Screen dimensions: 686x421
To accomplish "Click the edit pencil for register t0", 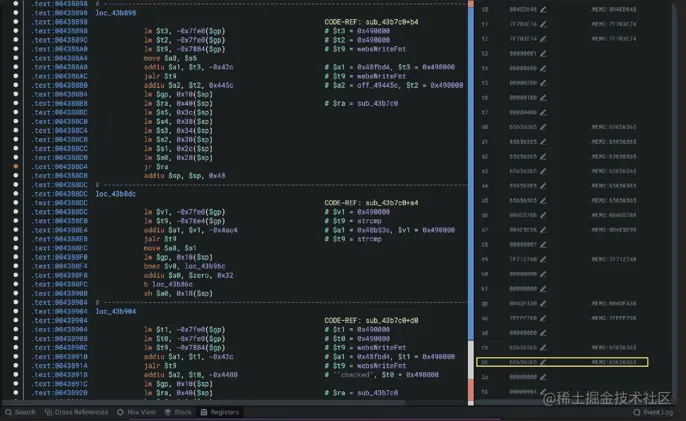I will pyautogui.click(x=543, y=9).
